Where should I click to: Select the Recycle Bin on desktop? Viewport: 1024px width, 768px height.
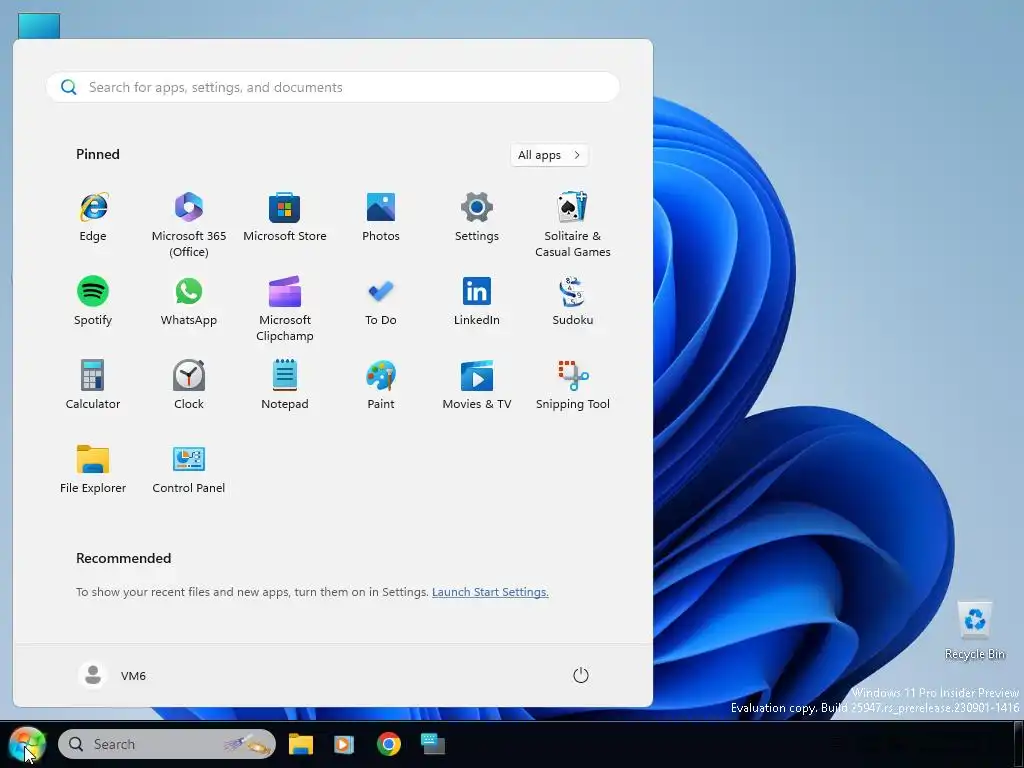974,630
